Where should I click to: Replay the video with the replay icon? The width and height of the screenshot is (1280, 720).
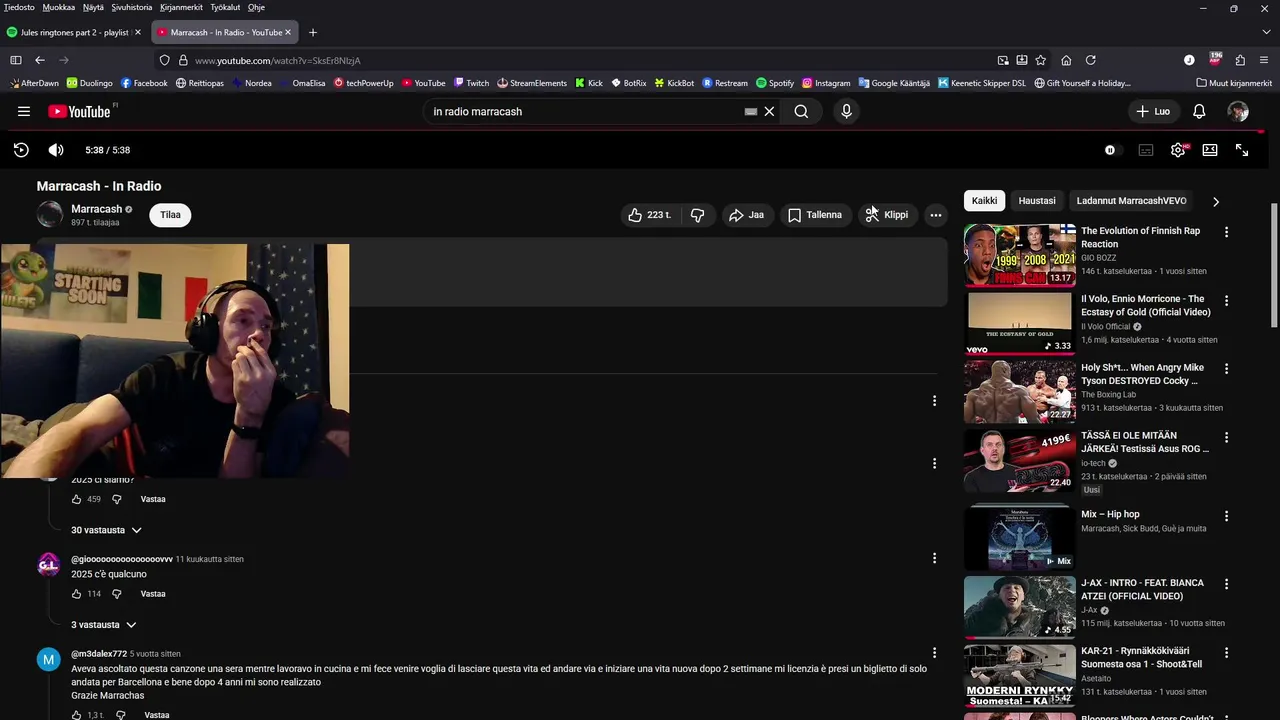click(21, 150)
